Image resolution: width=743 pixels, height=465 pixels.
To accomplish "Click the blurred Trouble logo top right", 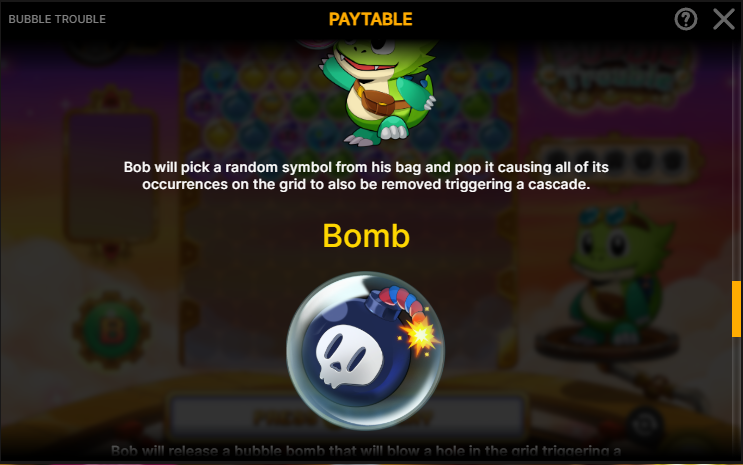I will (x=616, y=78).
